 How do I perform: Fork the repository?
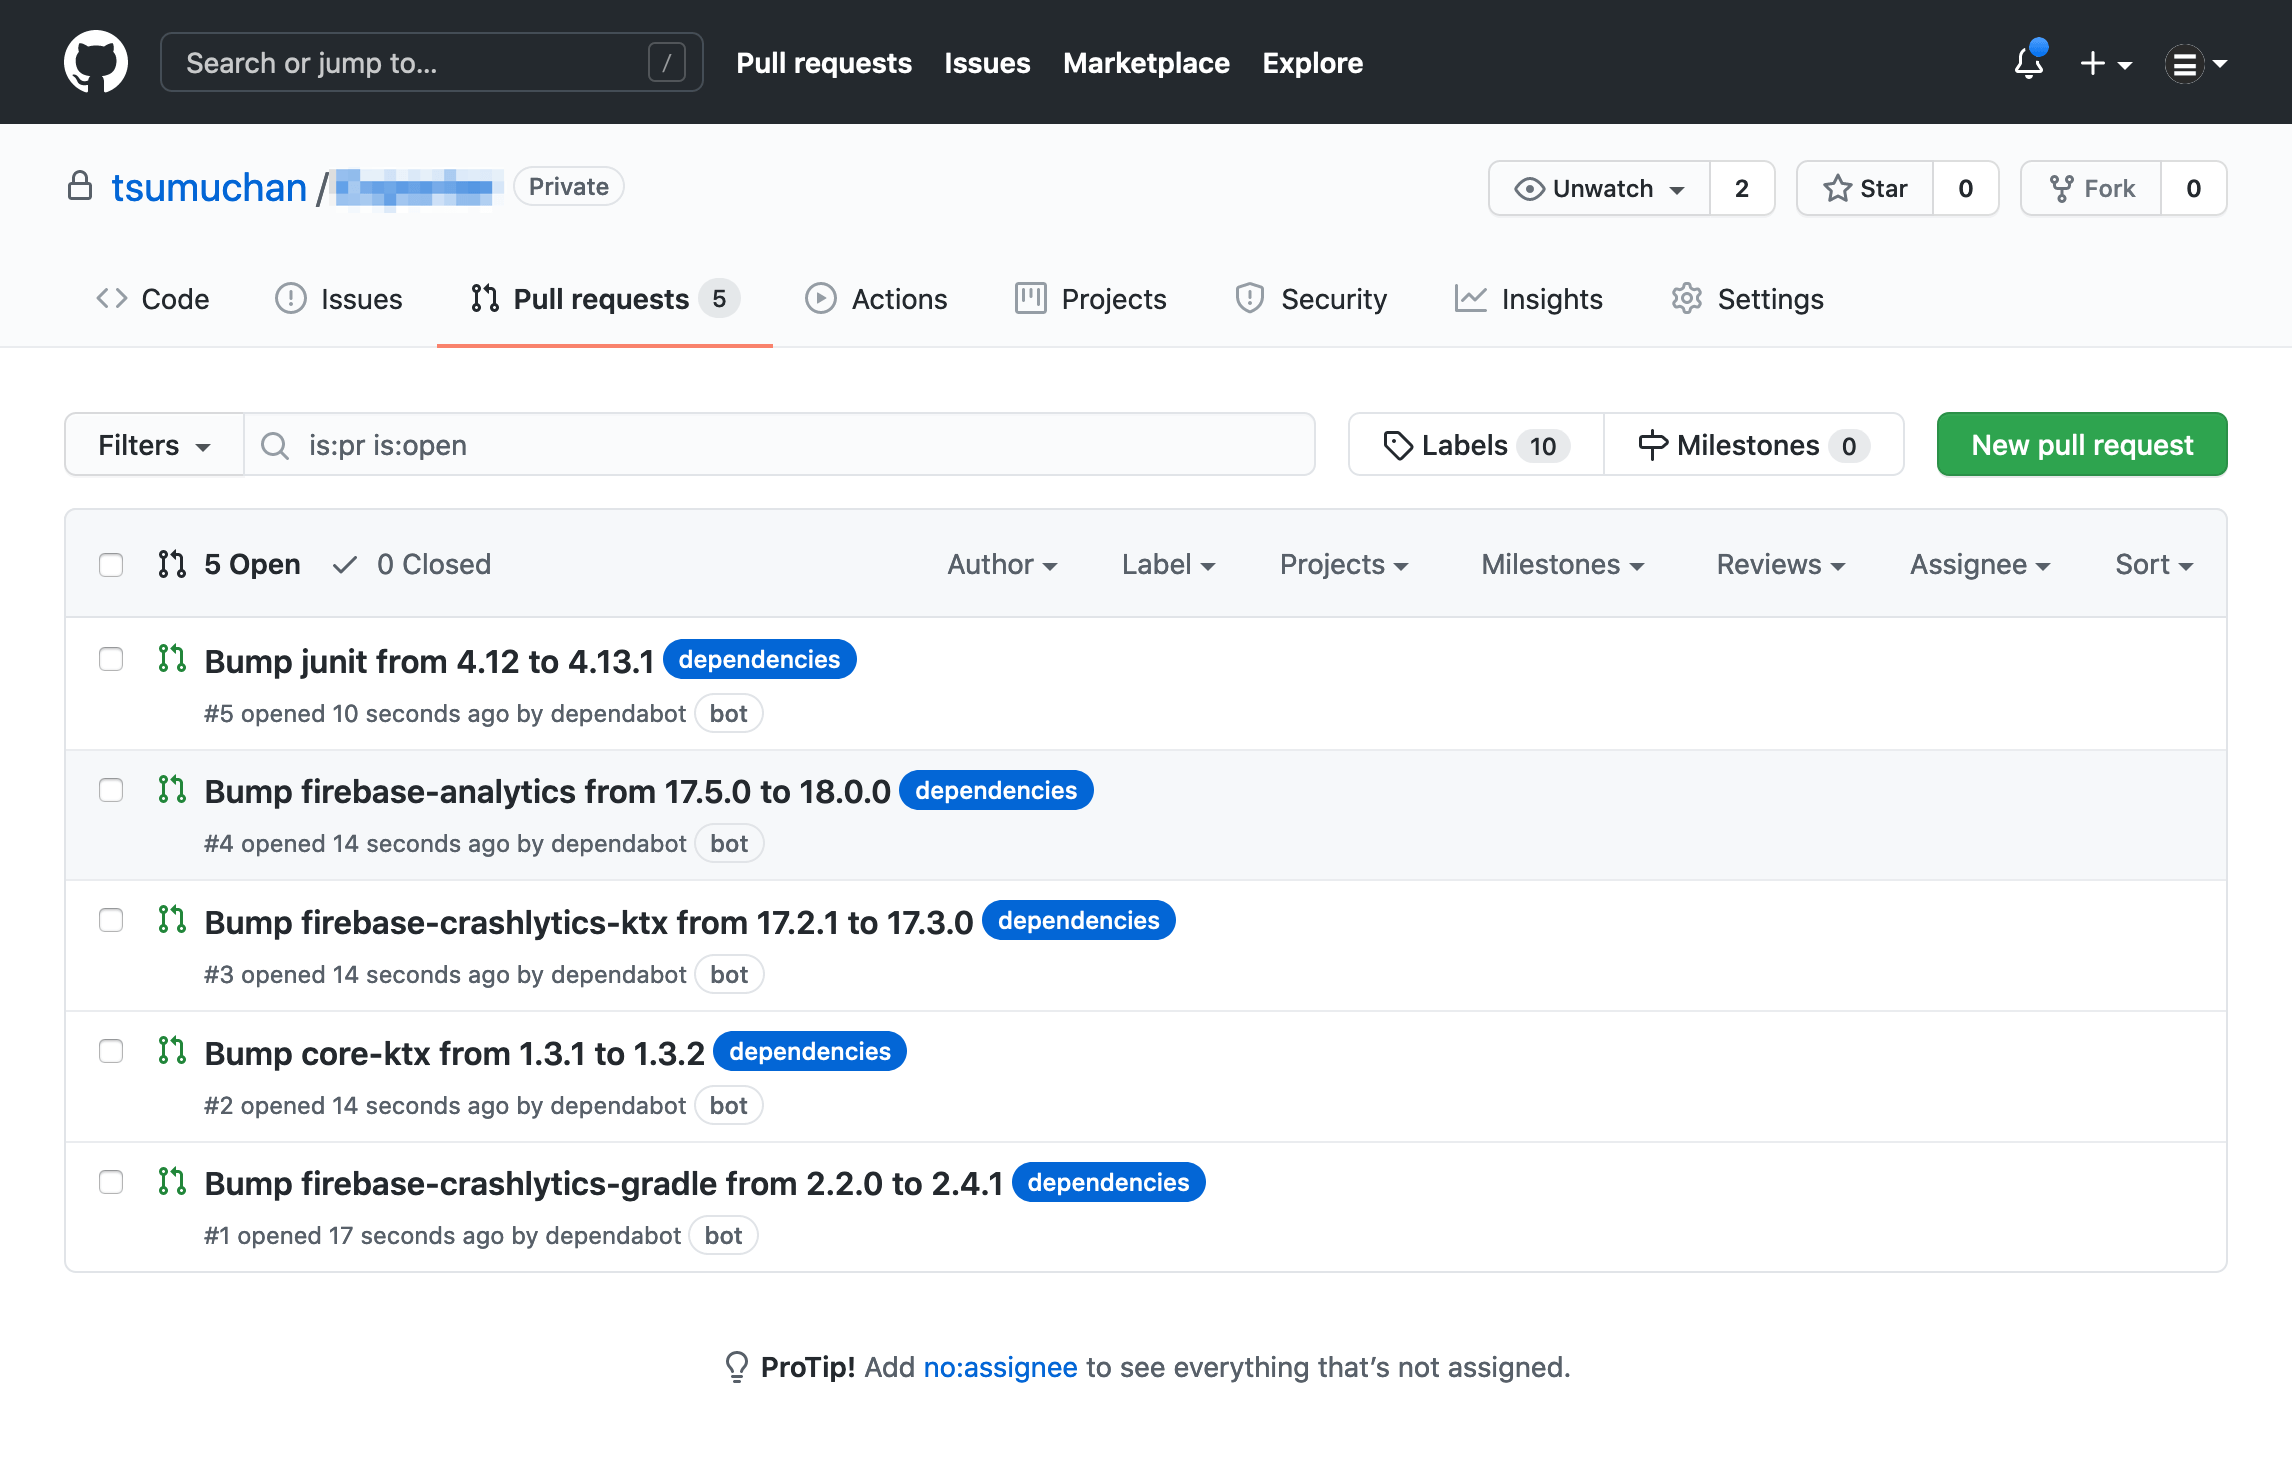tap(2091, 188)
